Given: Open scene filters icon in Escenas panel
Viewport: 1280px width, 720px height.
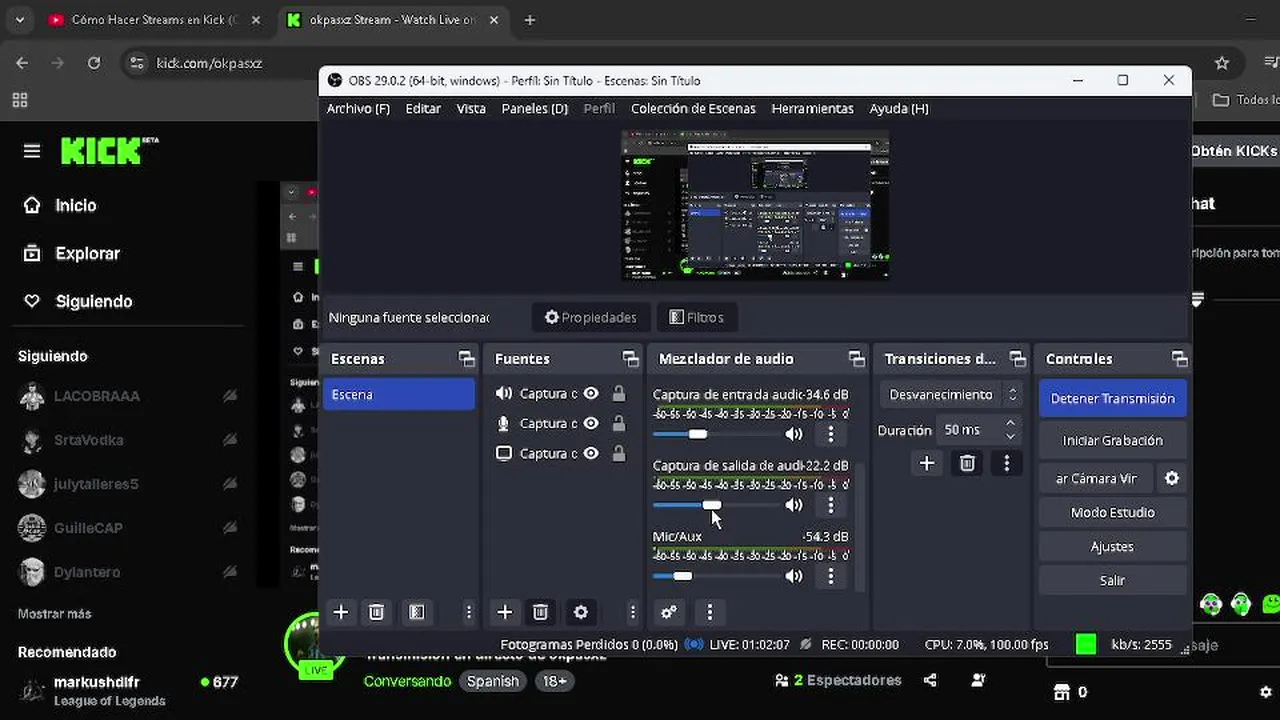Looking at the screenshot, I should 417,612.
